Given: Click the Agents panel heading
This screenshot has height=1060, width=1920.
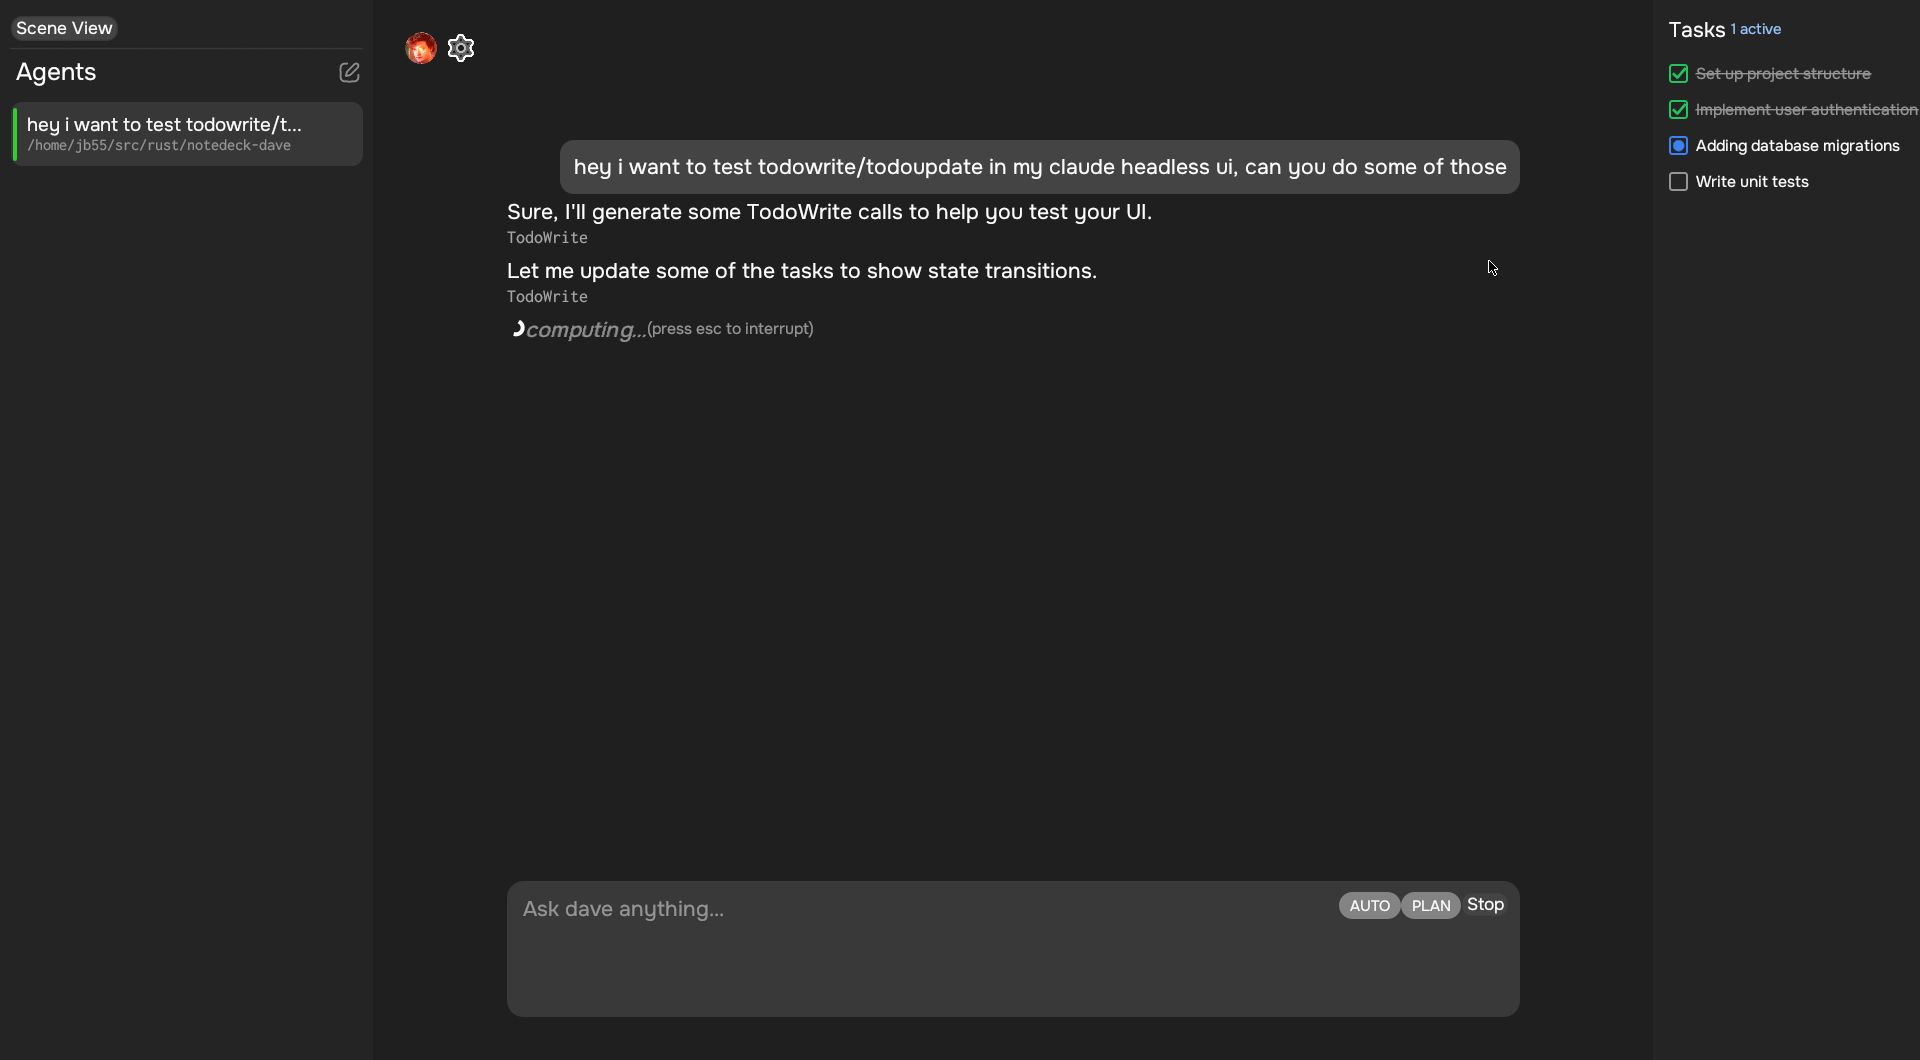Looking at the screenshot, I should pyautogui.click(x=56, y=72).
